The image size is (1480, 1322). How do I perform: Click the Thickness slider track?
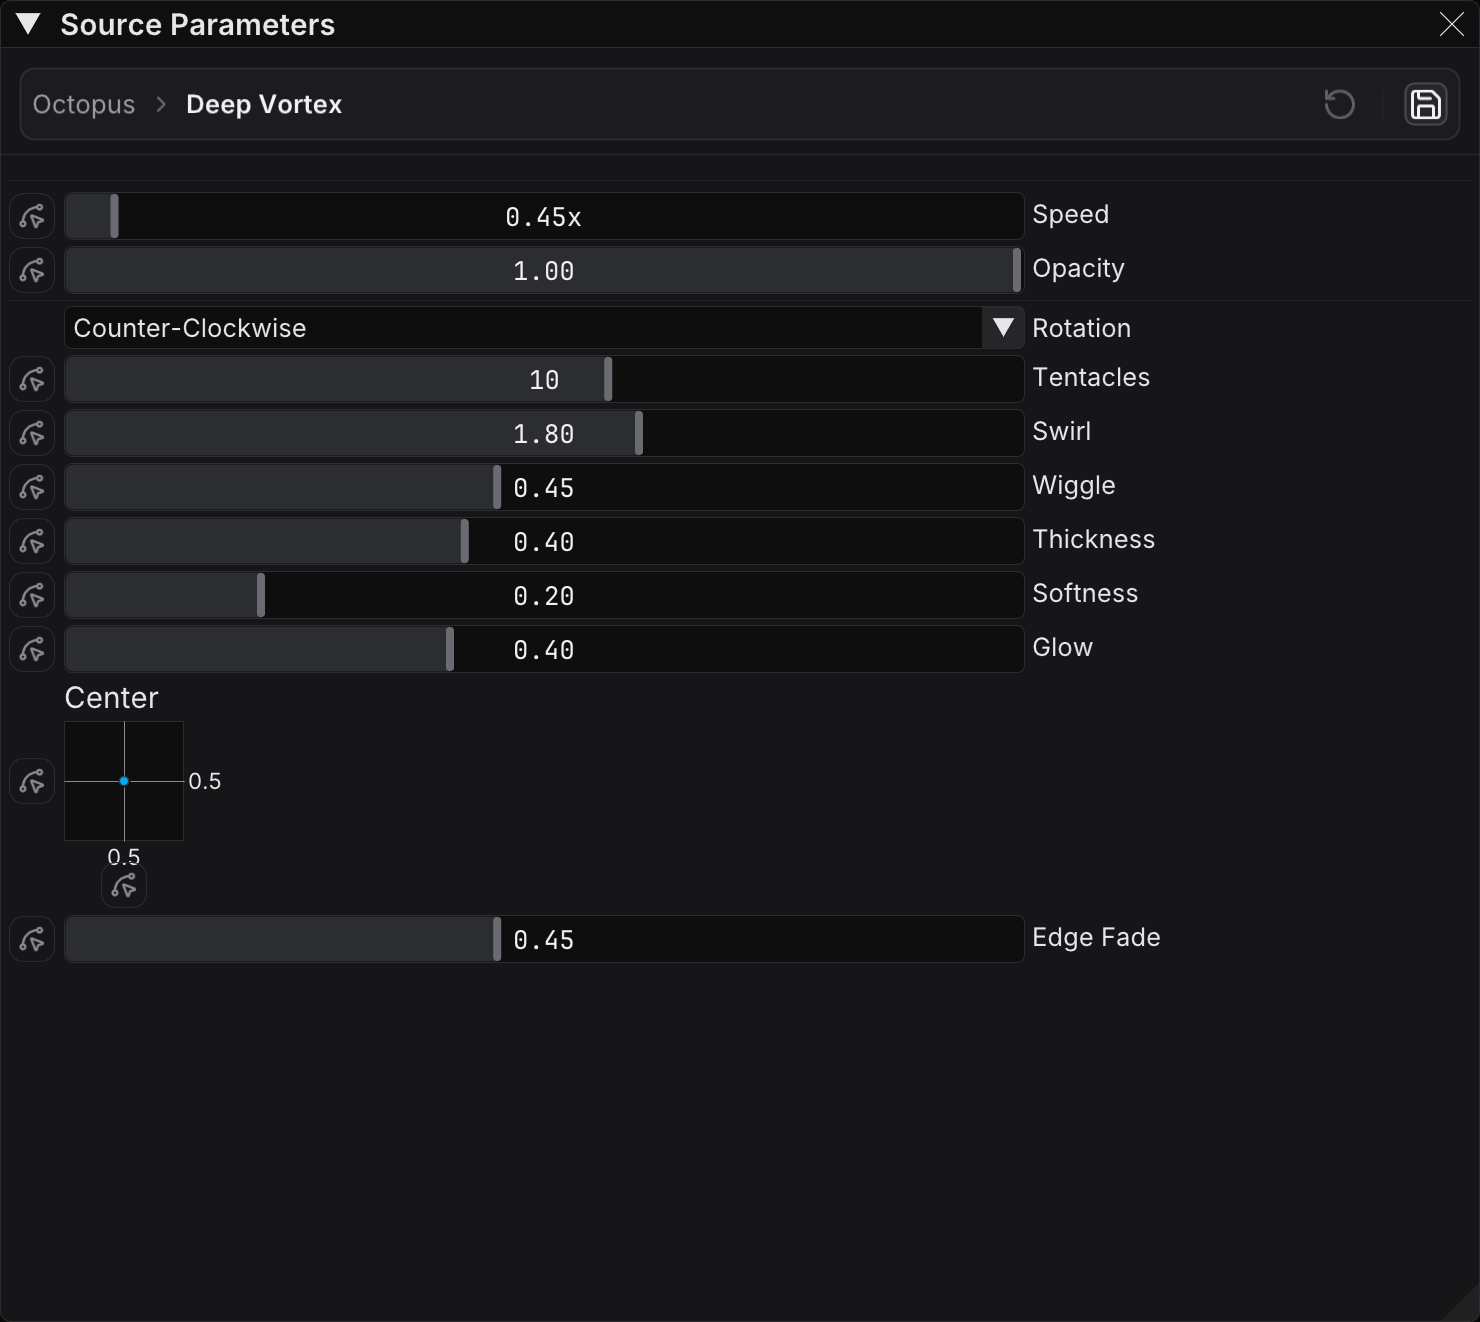[x=544, y=541]
